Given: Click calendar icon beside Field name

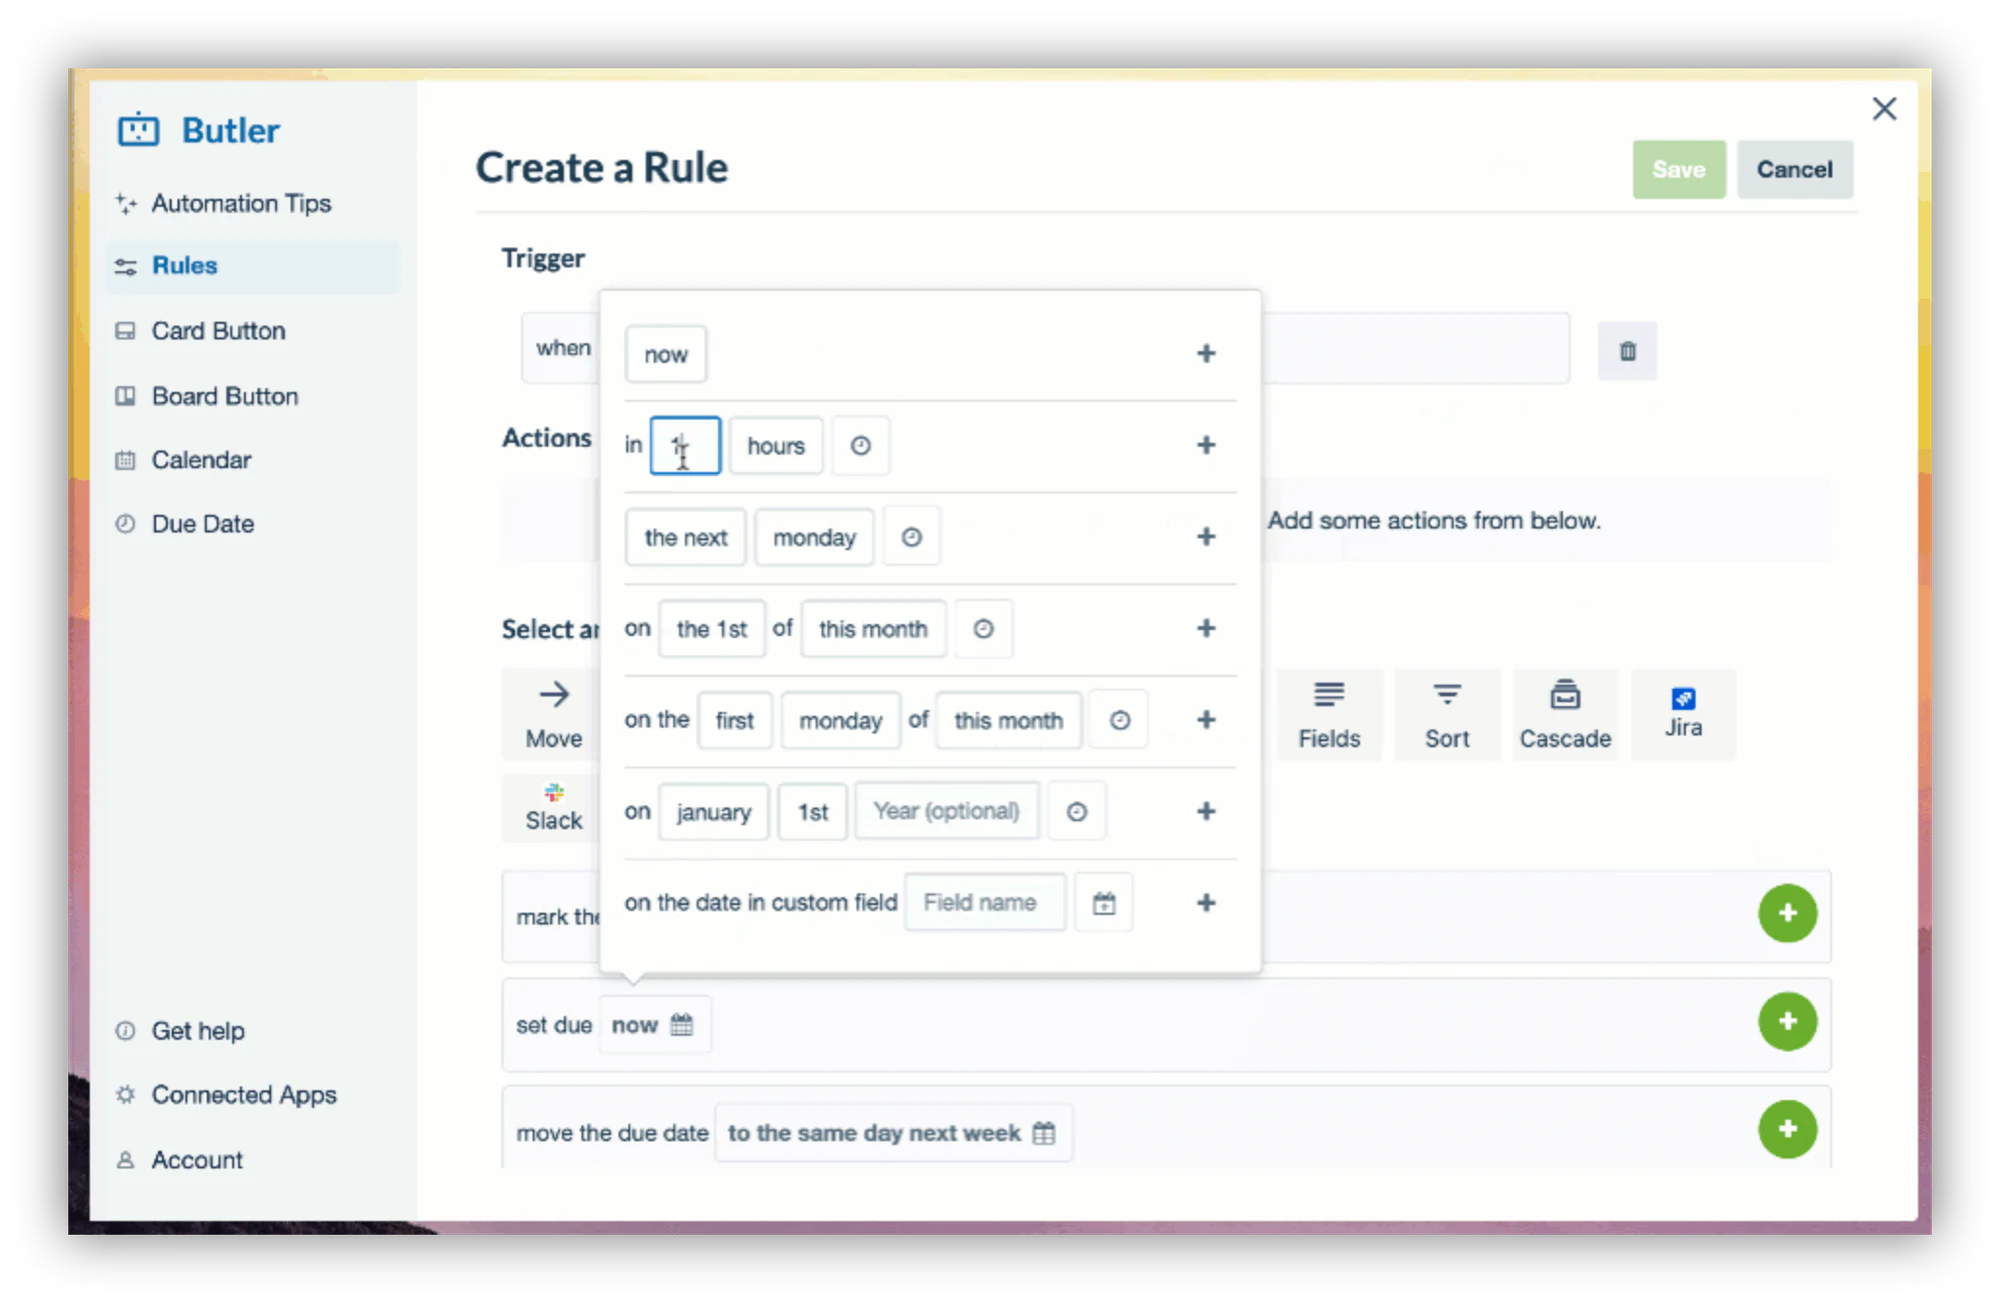Looking at the screenshot, I should point(1104,903).
